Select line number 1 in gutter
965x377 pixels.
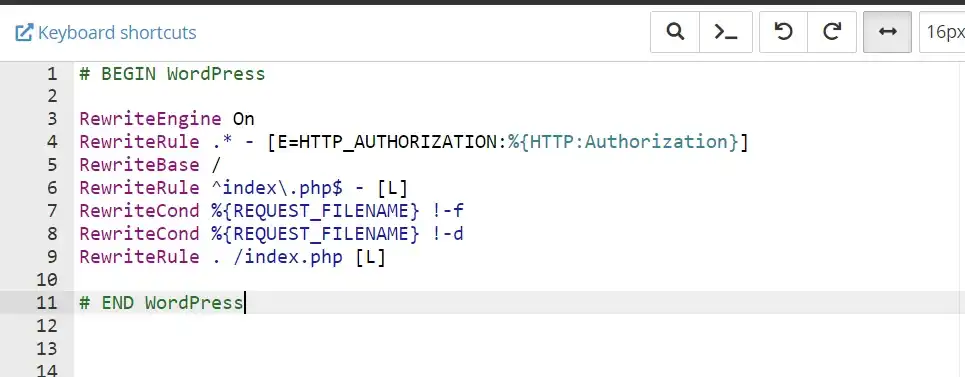tap(52, 74)
